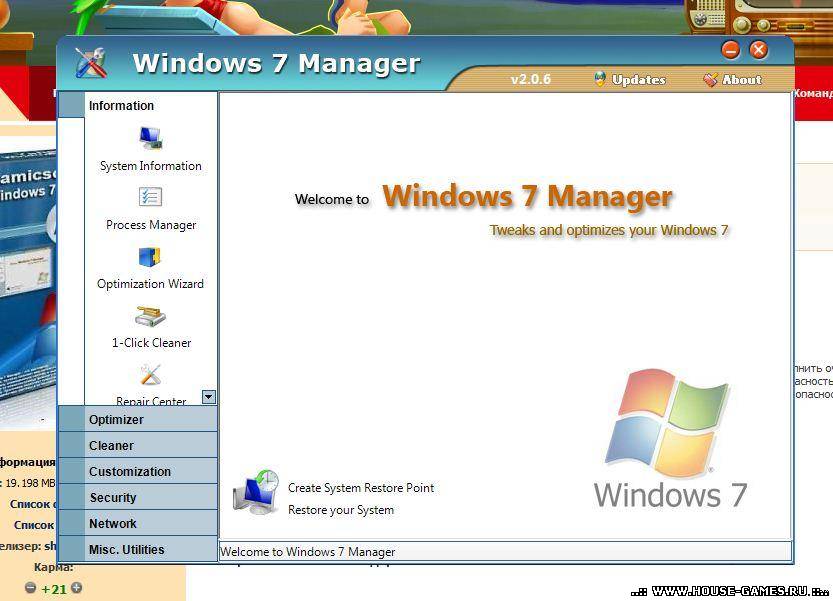Click the Windows 7 Manager logo icon
833x601 pixels.
coord(91,63)
